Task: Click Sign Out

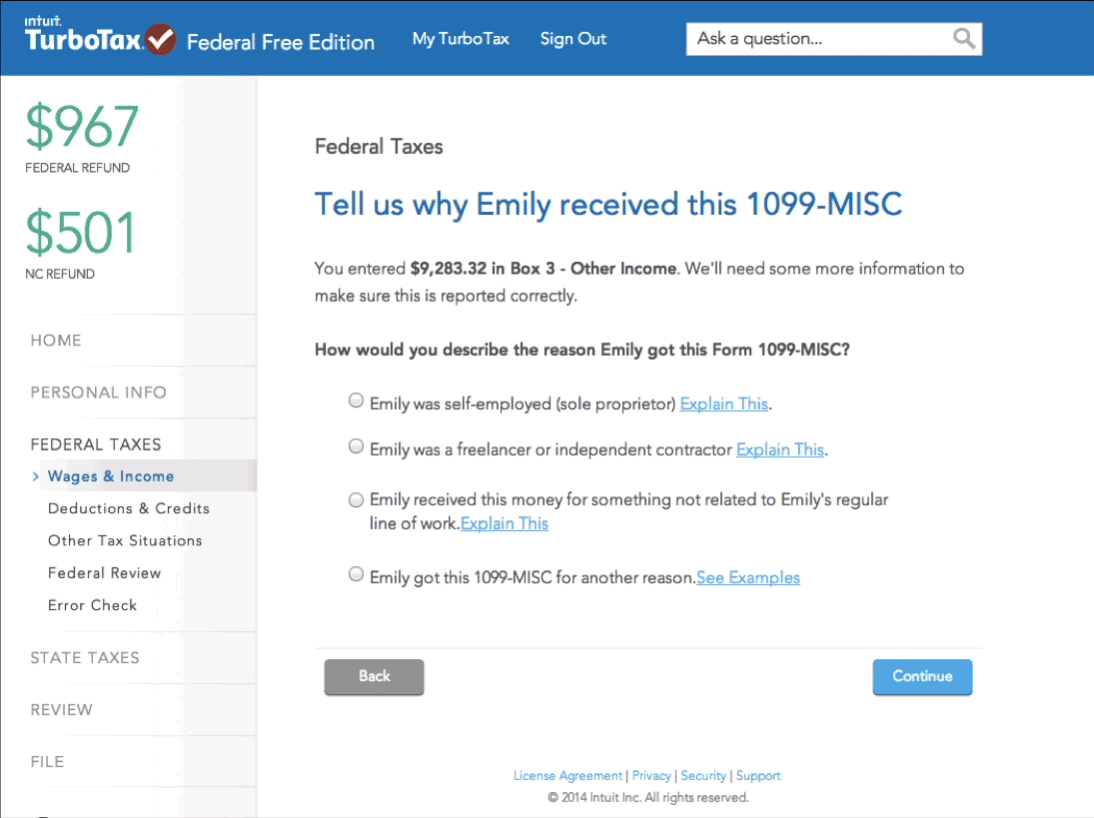Action: (573, 39)
